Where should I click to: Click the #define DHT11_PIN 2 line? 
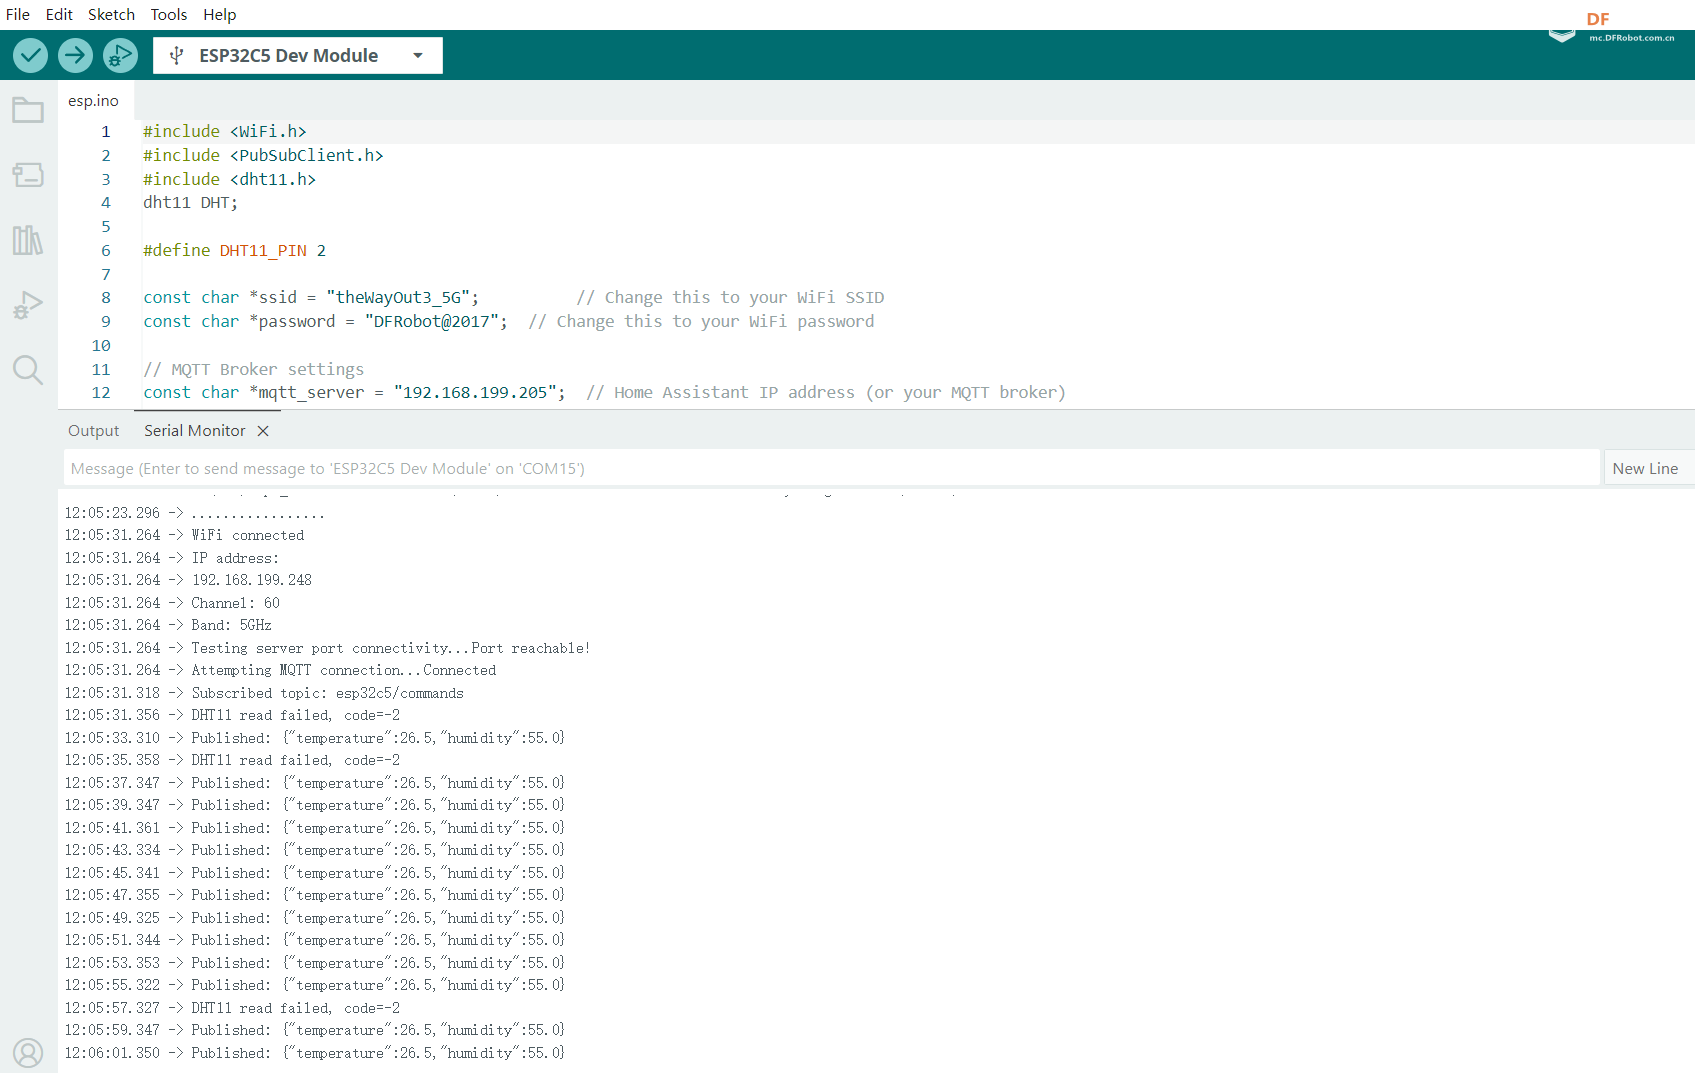234,251
